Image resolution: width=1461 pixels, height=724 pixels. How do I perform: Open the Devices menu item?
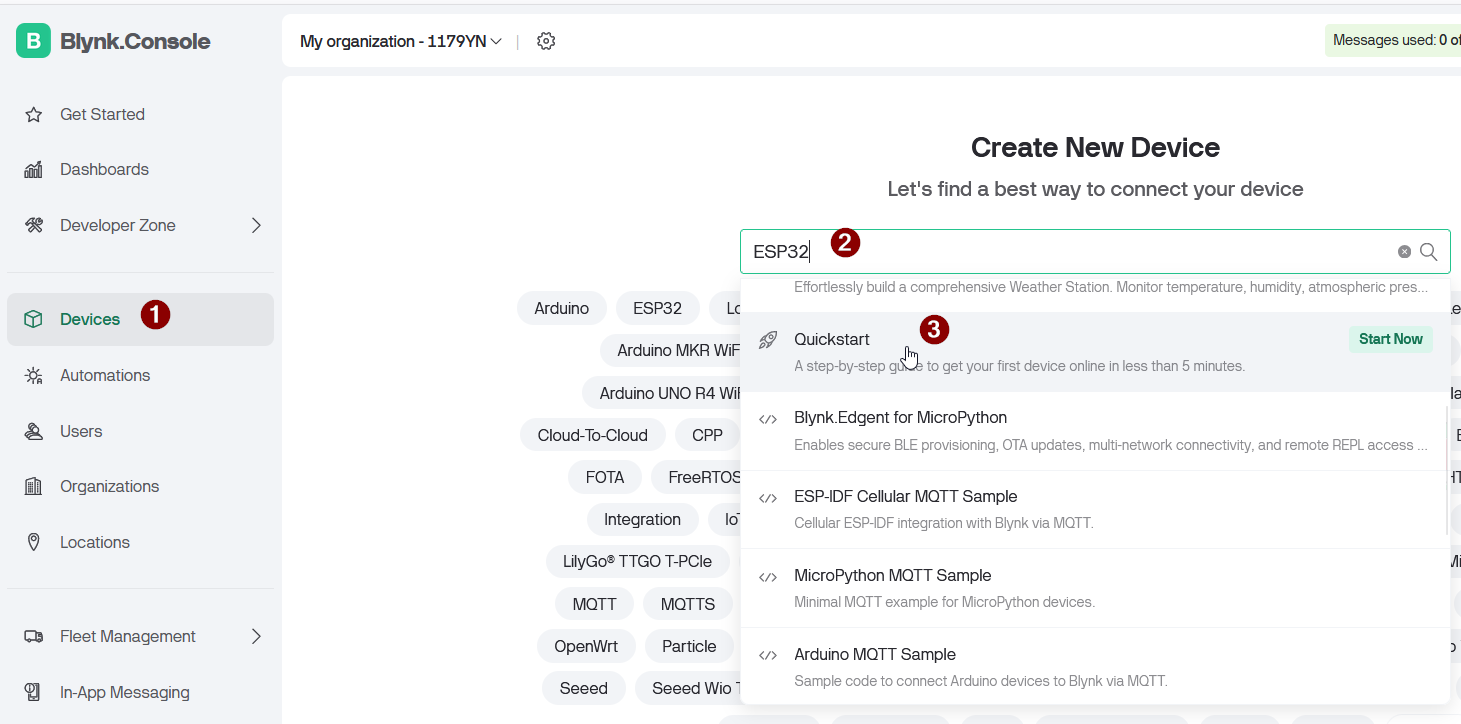click(90, 319)
